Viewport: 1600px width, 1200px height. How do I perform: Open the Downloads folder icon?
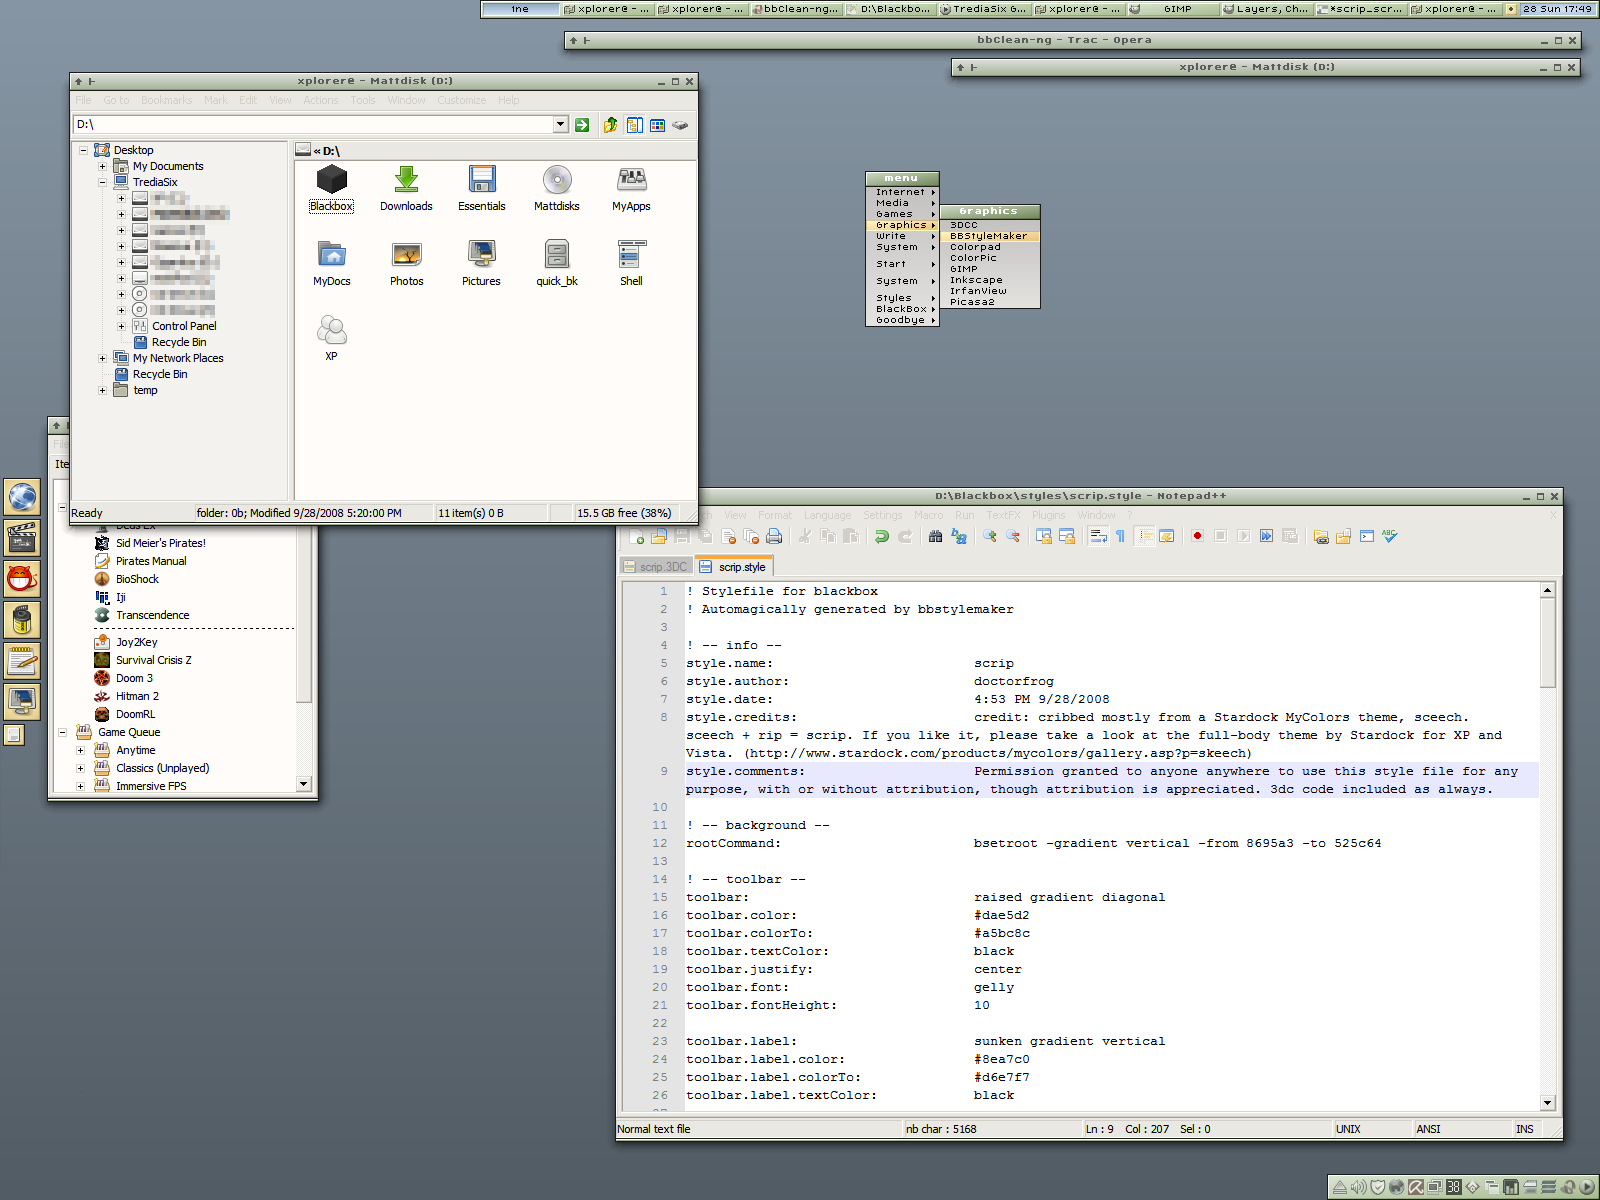click(x=406, y=188)
